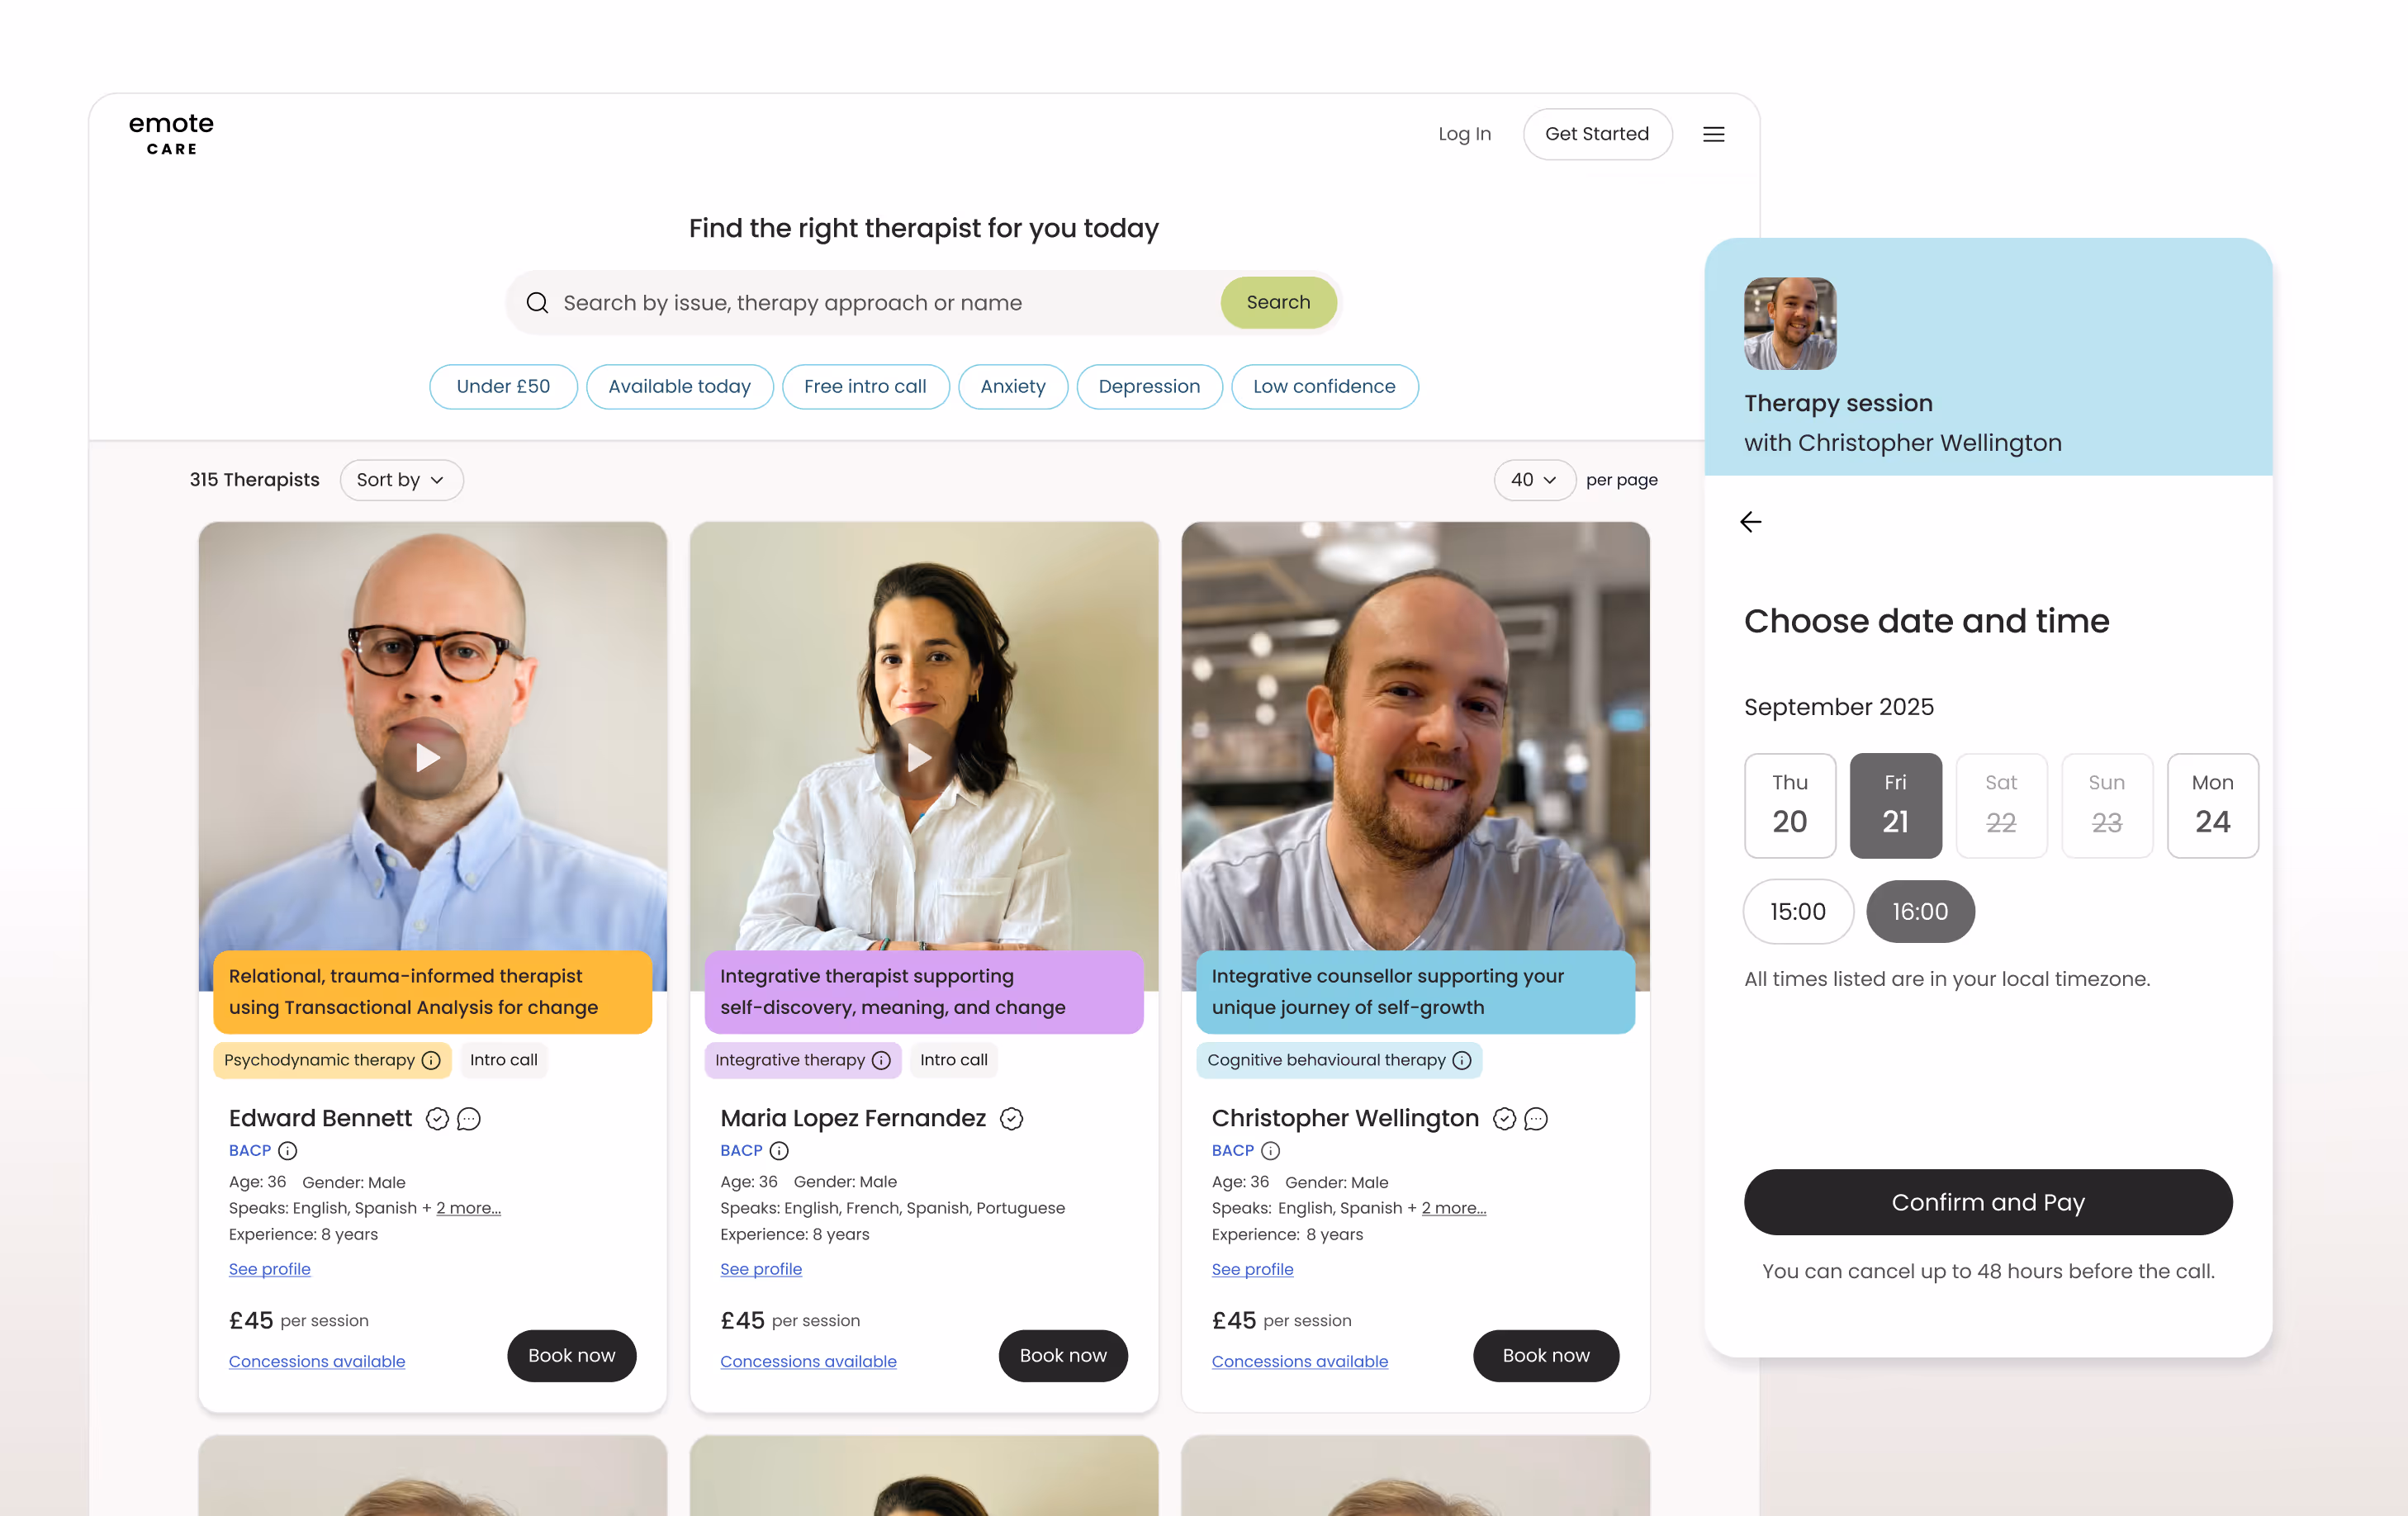
Task: Expand 2 more languages for Edward Bennett
Action: point(468,1208)
